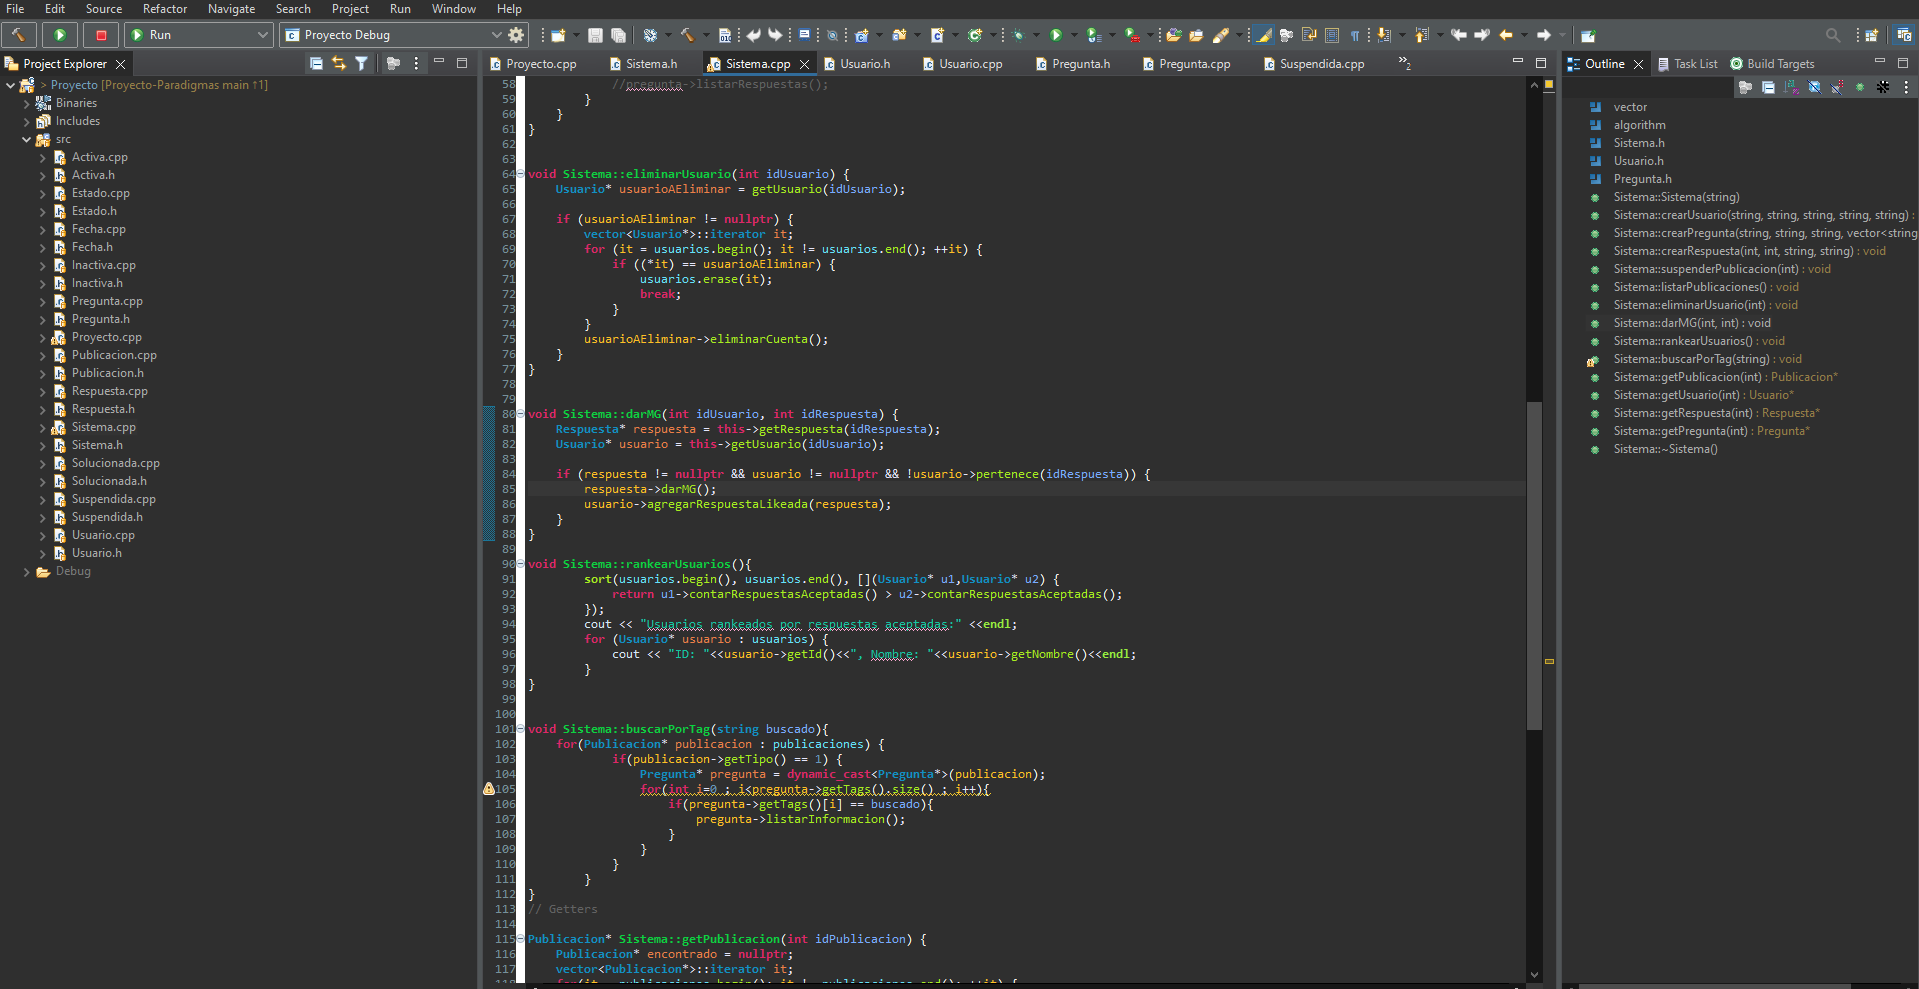Select Sistema::rankearUsuarios() in Outline
The width and height of the screenshot is (1919, 989).
tap(1699, 341)
